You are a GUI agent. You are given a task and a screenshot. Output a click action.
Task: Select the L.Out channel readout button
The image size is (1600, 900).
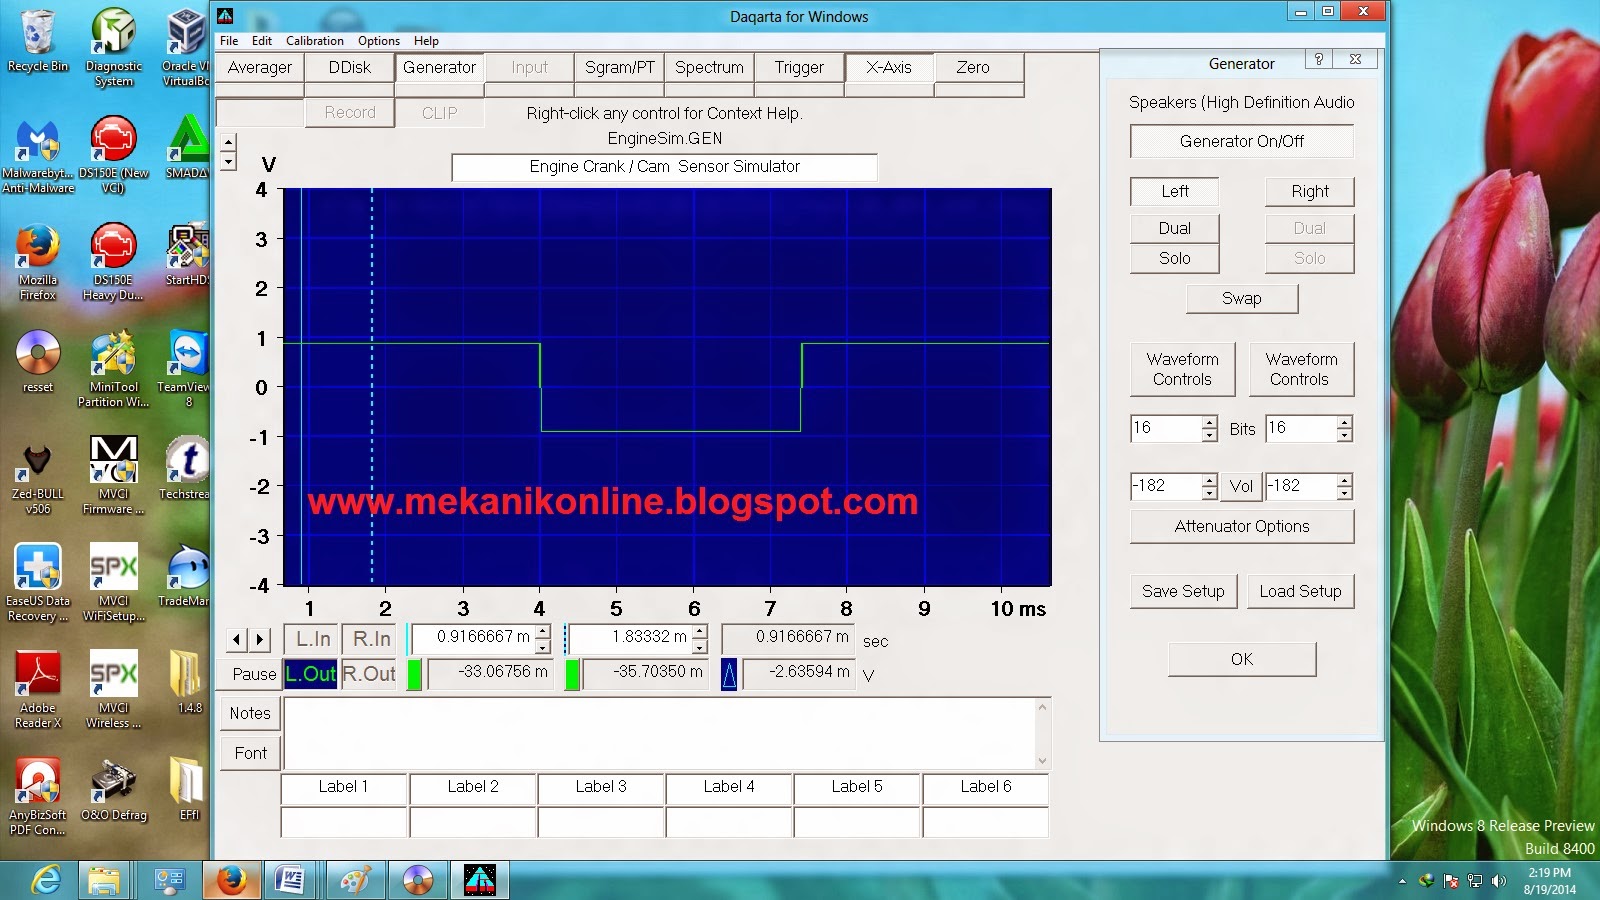pyautogui.click(x=310, y=674)
